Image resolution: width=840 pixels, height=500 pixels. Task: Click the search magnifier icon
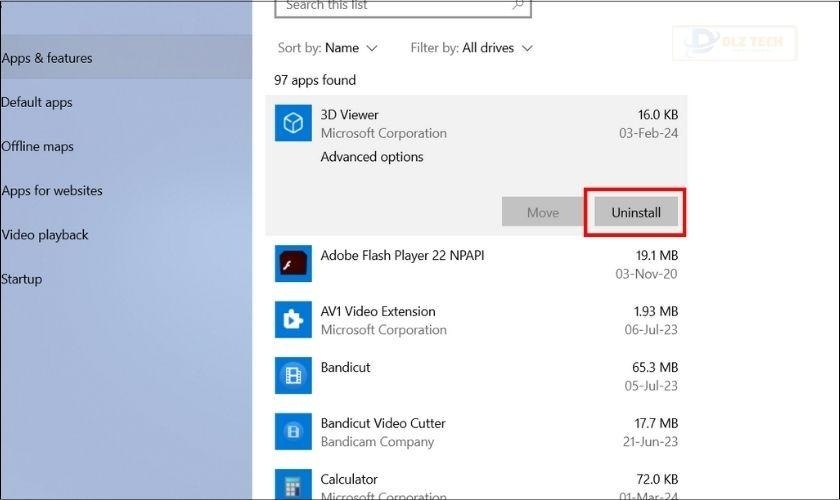pos(518,5)
